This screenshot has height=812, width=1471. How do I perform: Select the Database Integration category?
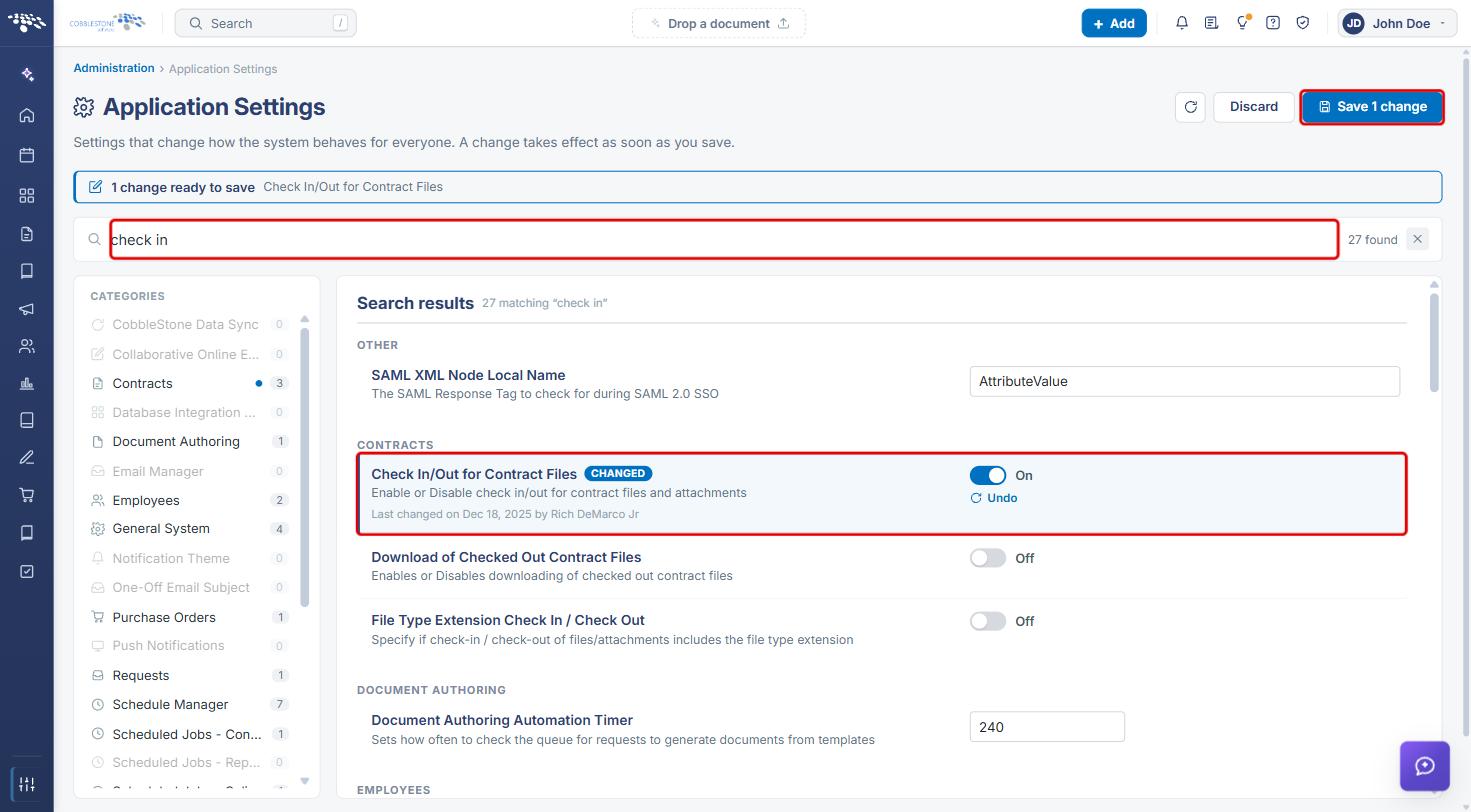pos(189,412)
